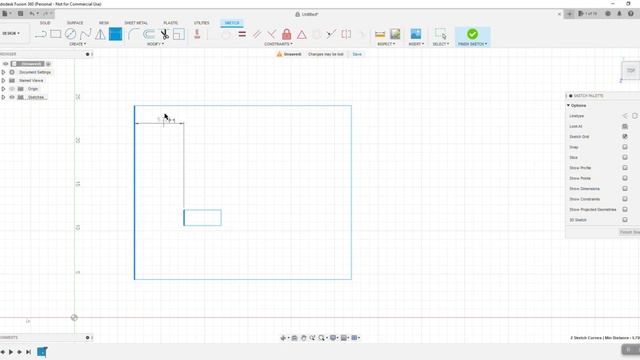
Task: Click the Save disk icon
Action: [20, 13]
